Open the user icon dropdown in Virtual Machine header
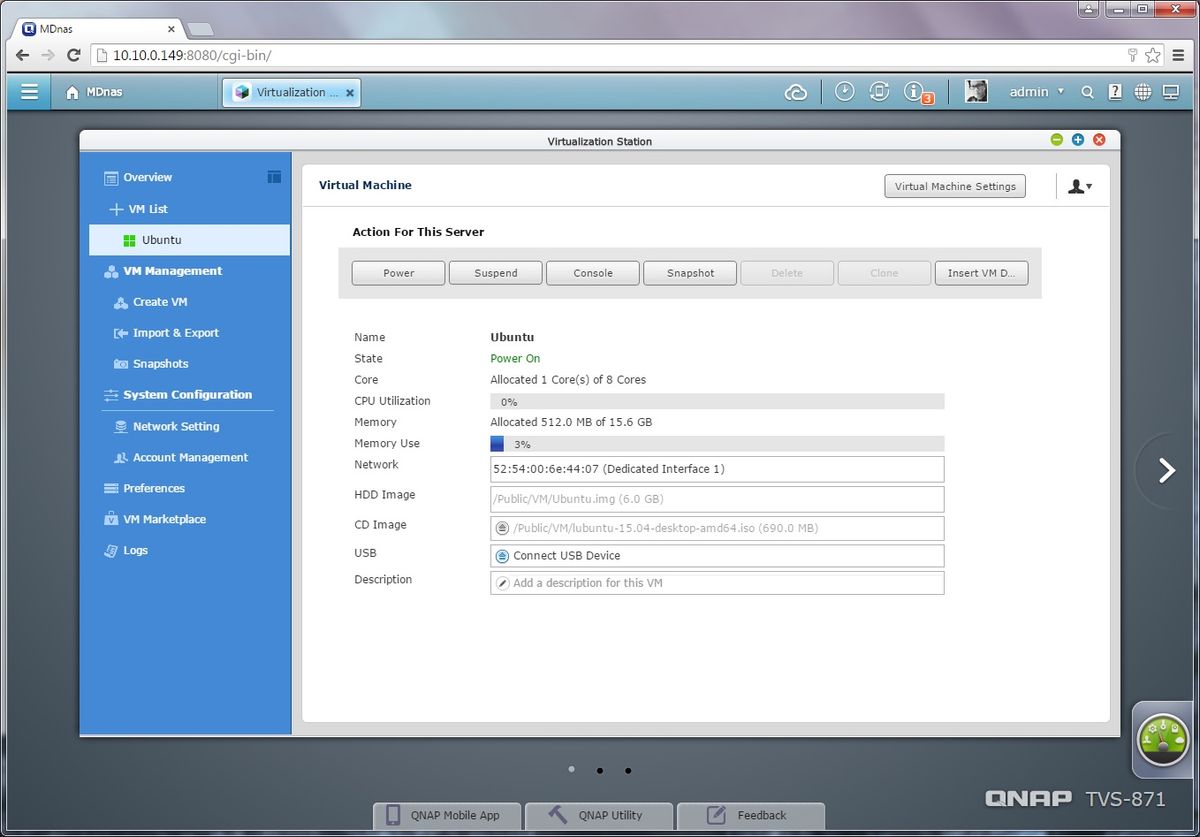This screenshot has width=1200, height=837. click(x=1079, y=186)
